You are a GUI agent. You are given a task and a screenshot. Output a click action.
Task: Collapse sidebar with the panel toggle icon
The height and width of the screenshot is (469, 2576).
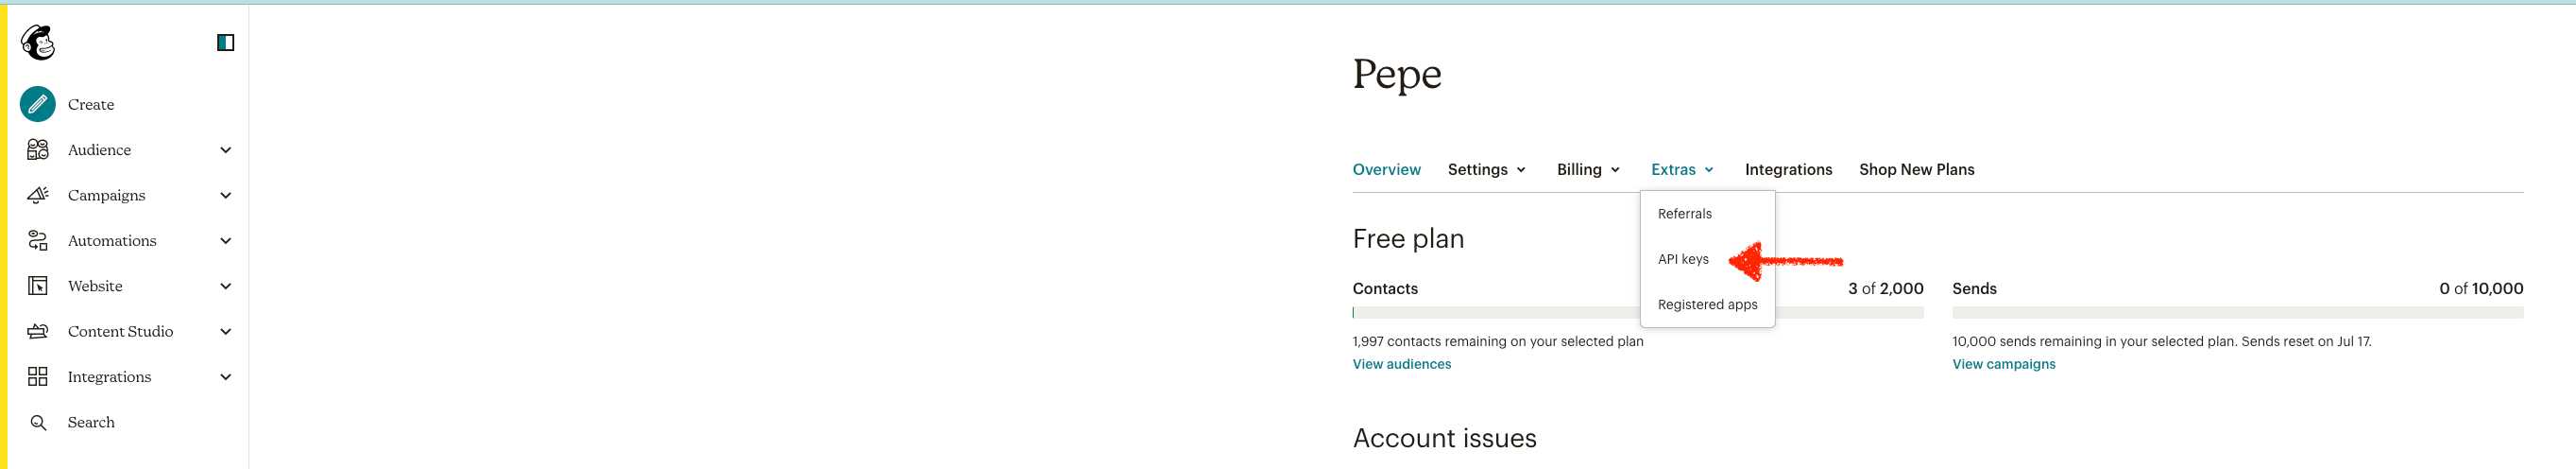[x=225, y=42]
